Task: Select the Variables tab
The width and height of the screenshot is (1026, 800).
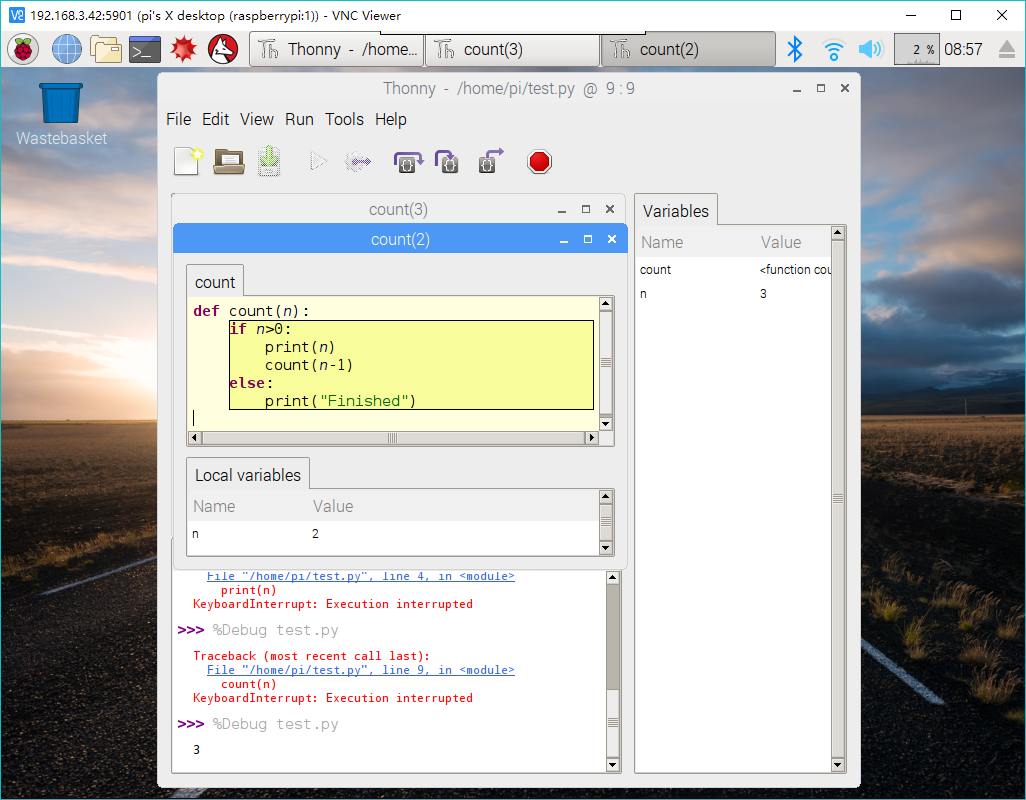Action: click(676, 211)
